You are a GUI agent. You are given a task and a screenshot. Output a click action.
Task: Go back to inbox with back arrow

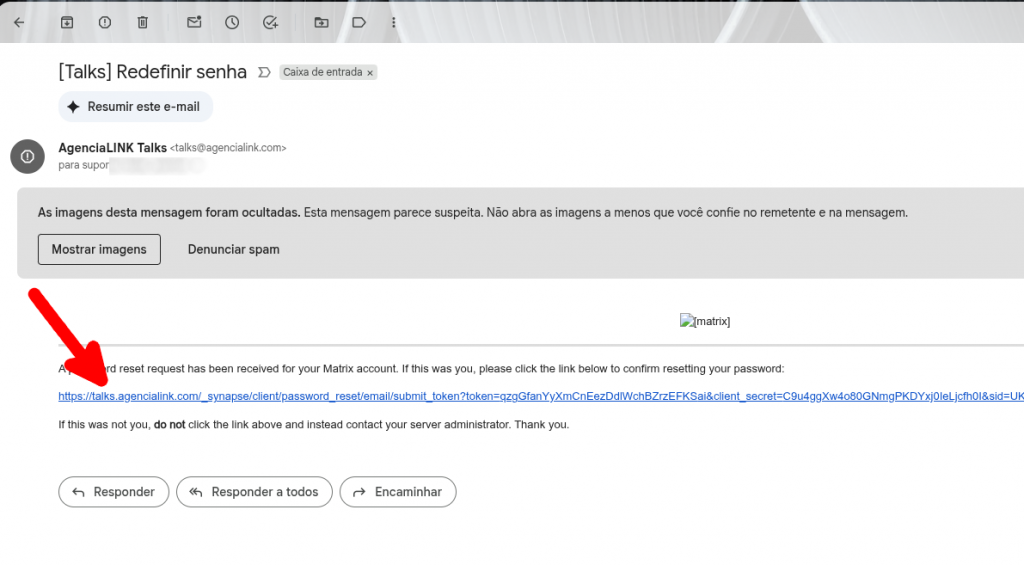click(18, 22)
